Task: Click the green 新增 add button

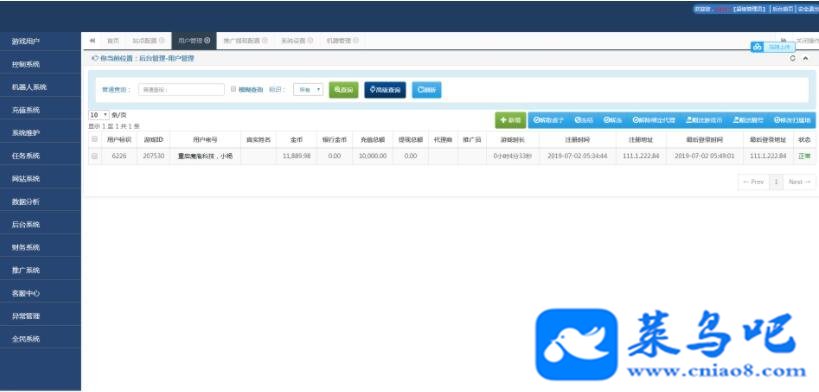Action: coord(510,120)
